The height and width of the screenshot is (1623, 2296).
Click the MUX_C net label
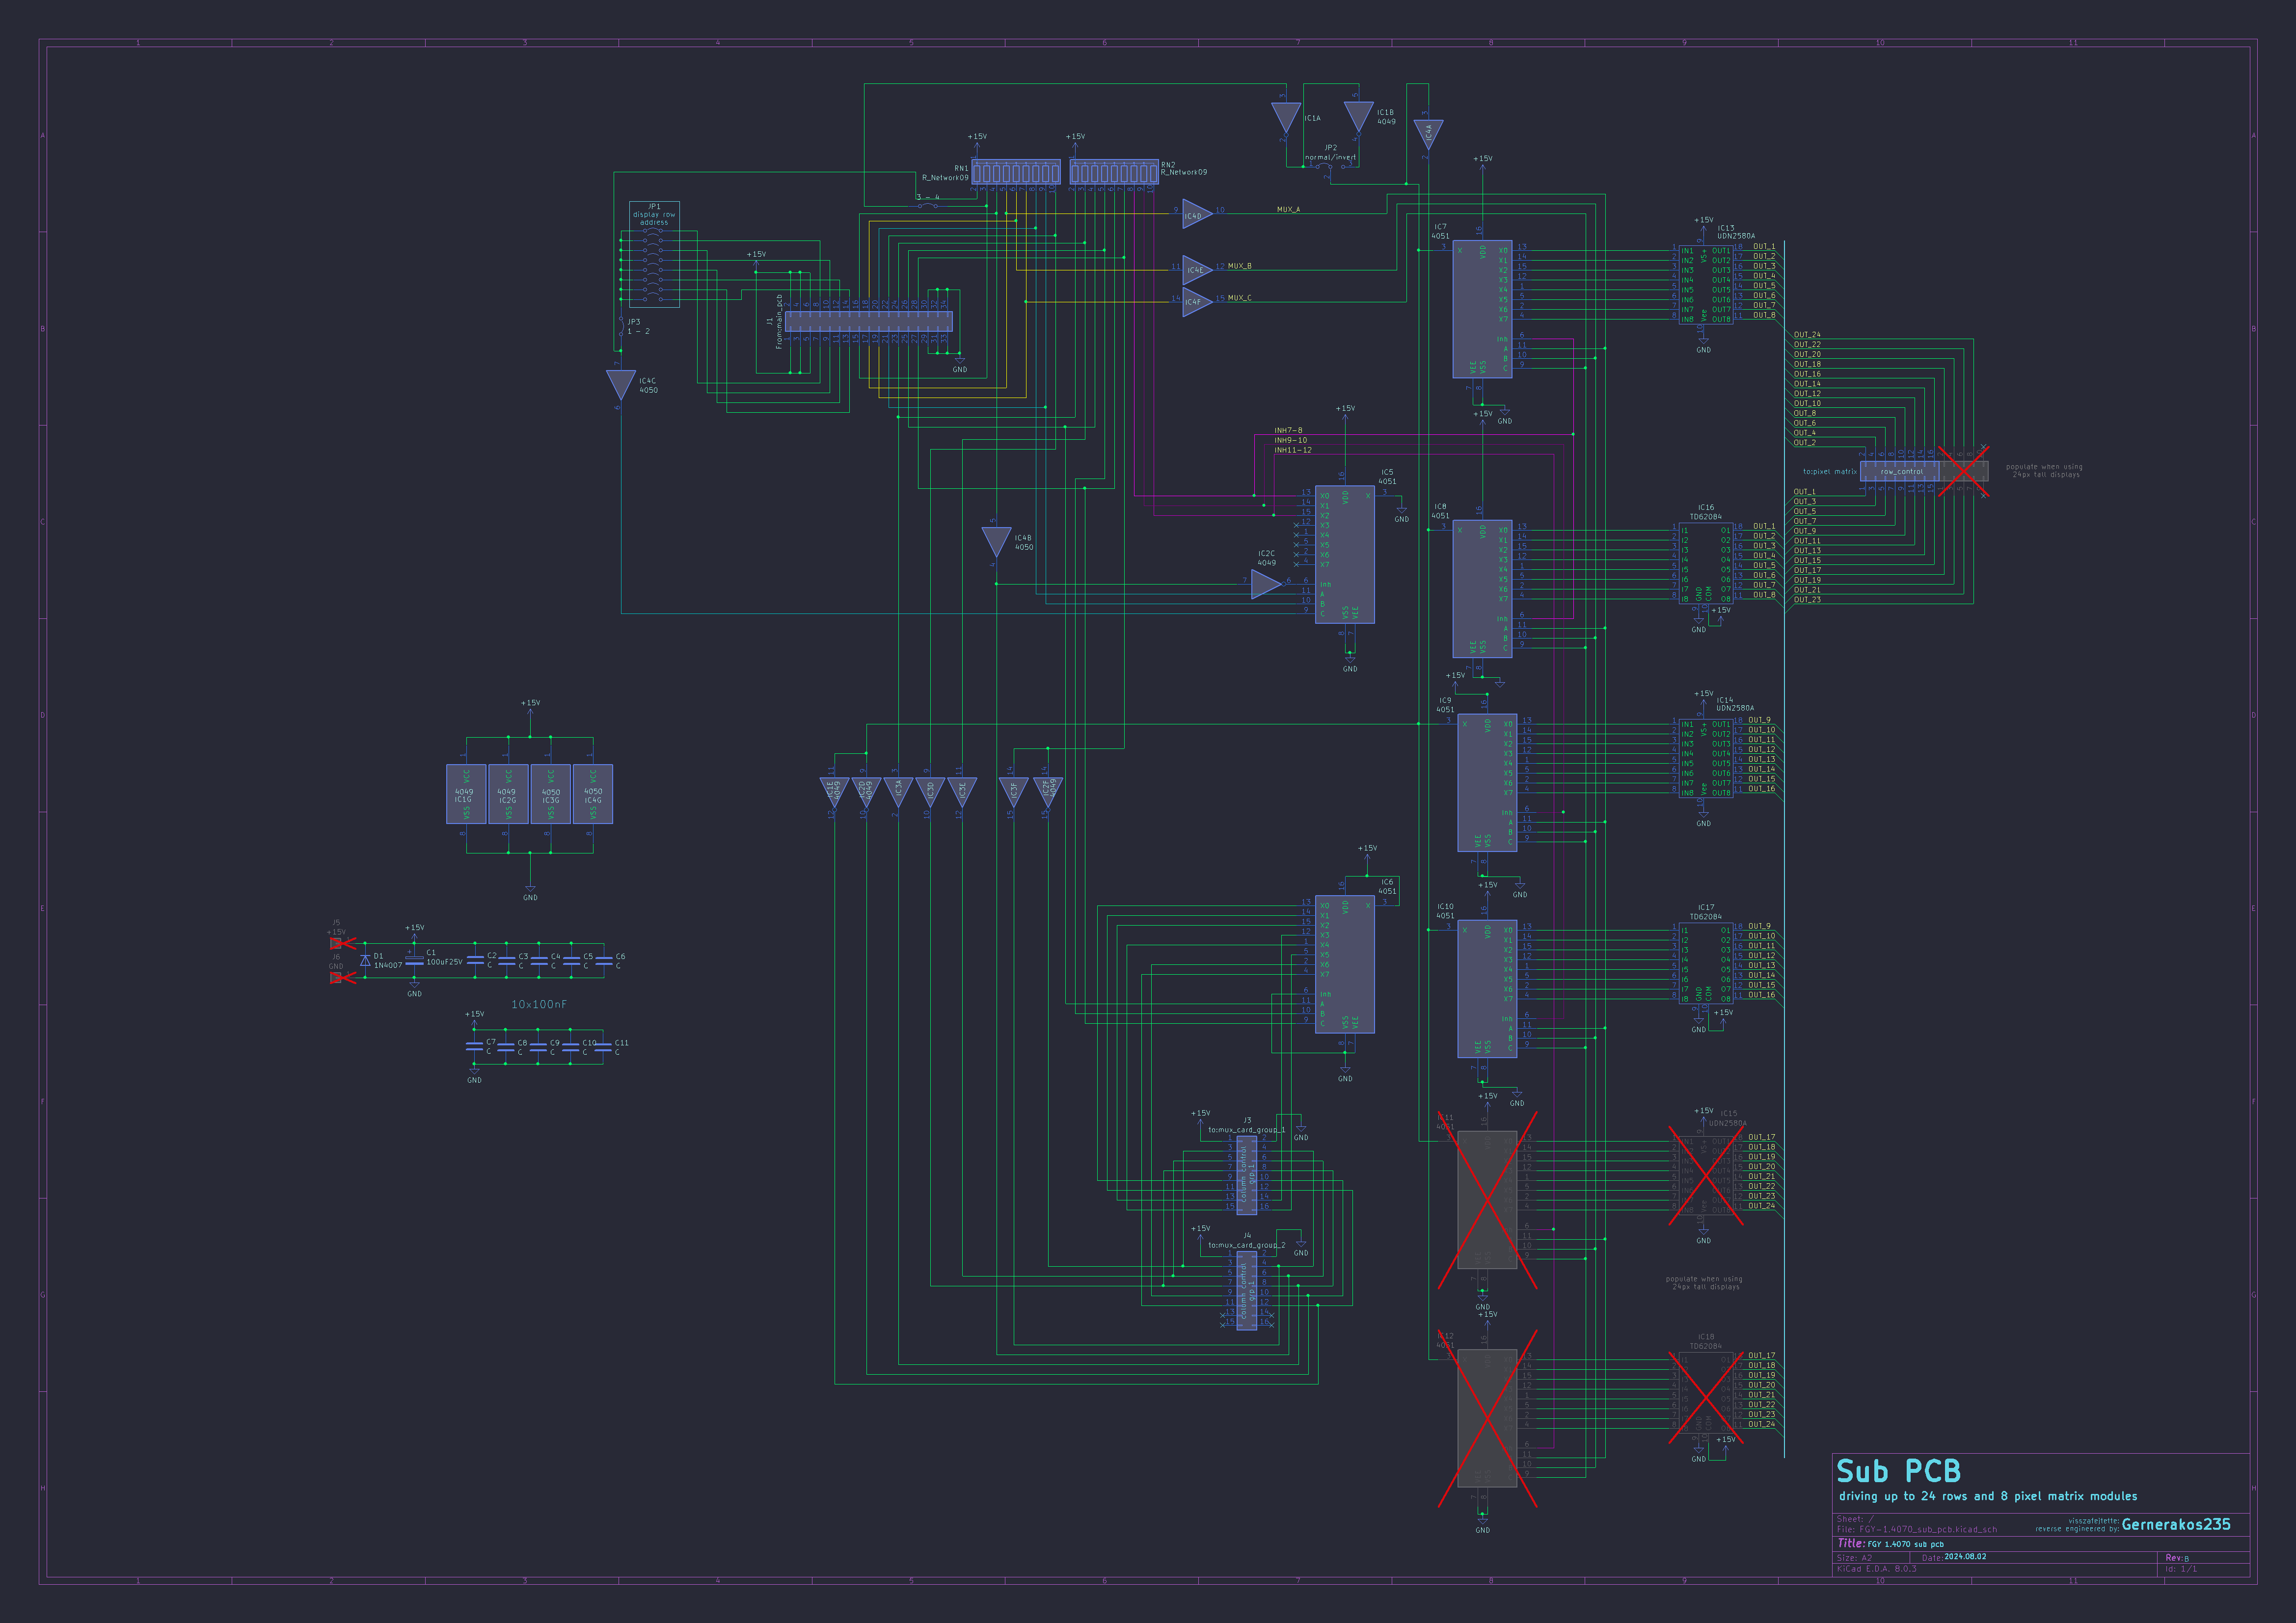[x=1240, y=298]
